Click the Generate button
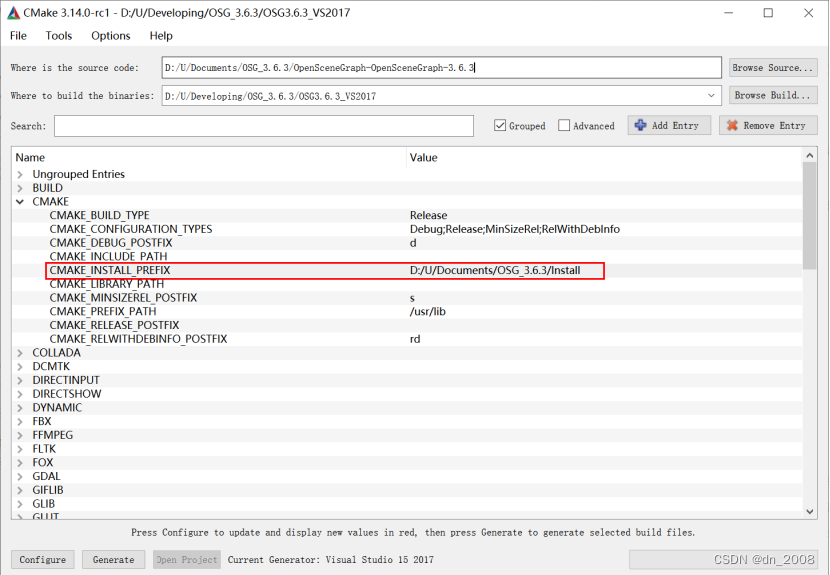This screenshot has height=575, width=830. [x=113, y=560]
